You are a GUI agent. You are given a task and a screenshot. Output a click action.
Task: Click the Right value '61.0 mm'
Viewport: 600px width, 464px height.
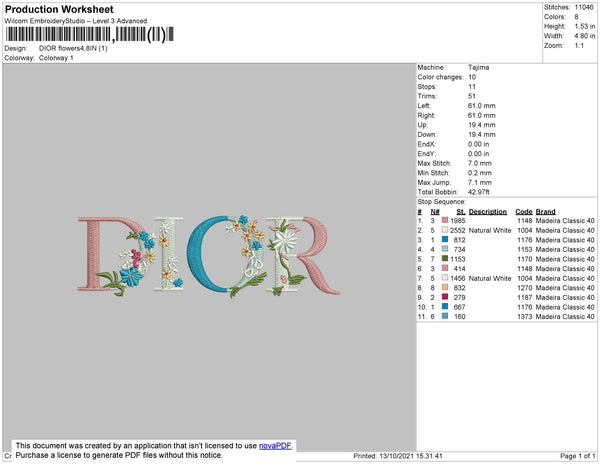click(482, 115)
